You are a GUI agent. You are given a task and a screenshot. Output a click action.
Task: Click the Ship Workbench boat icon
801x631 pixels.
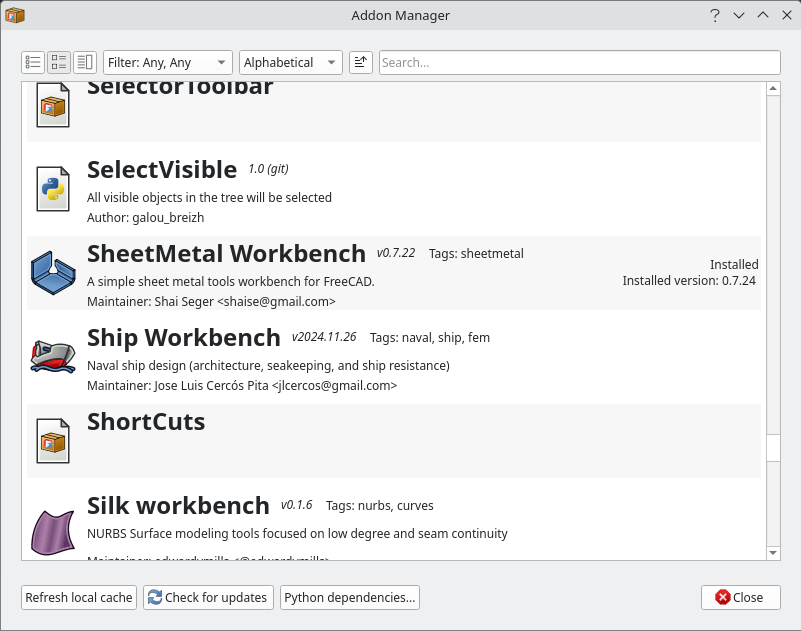tap(52, 356)
